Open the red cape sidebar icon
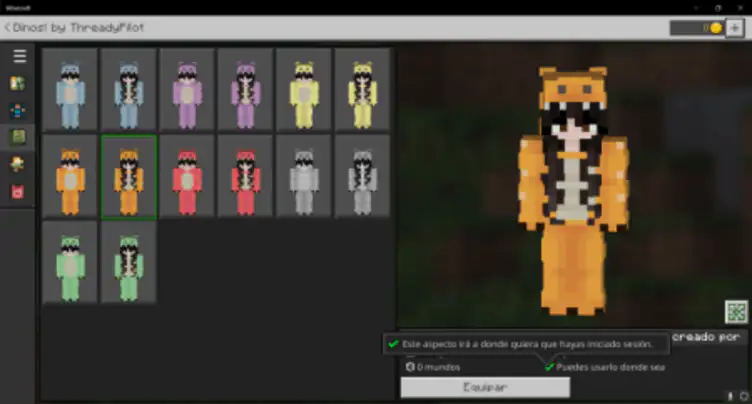752x404 pixels. (18, 192)
